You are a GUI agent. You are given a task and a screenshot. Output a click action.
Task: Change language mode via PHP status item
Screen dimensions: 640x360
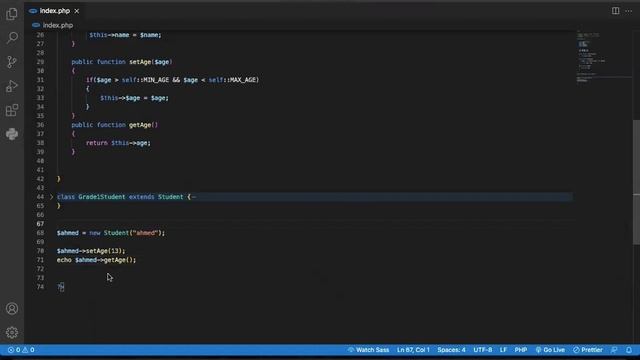(x=520, y=350)
